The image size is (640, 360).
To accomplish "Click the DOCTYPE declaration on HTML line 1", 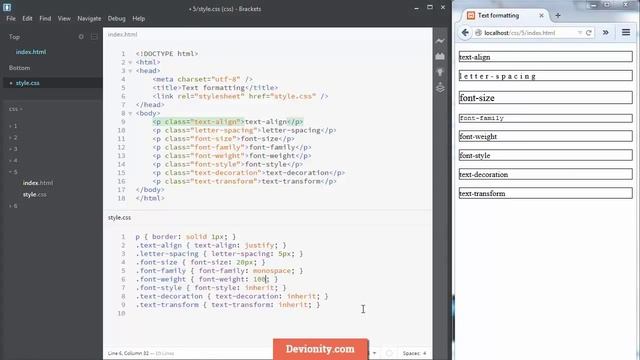I will [167, 53].
